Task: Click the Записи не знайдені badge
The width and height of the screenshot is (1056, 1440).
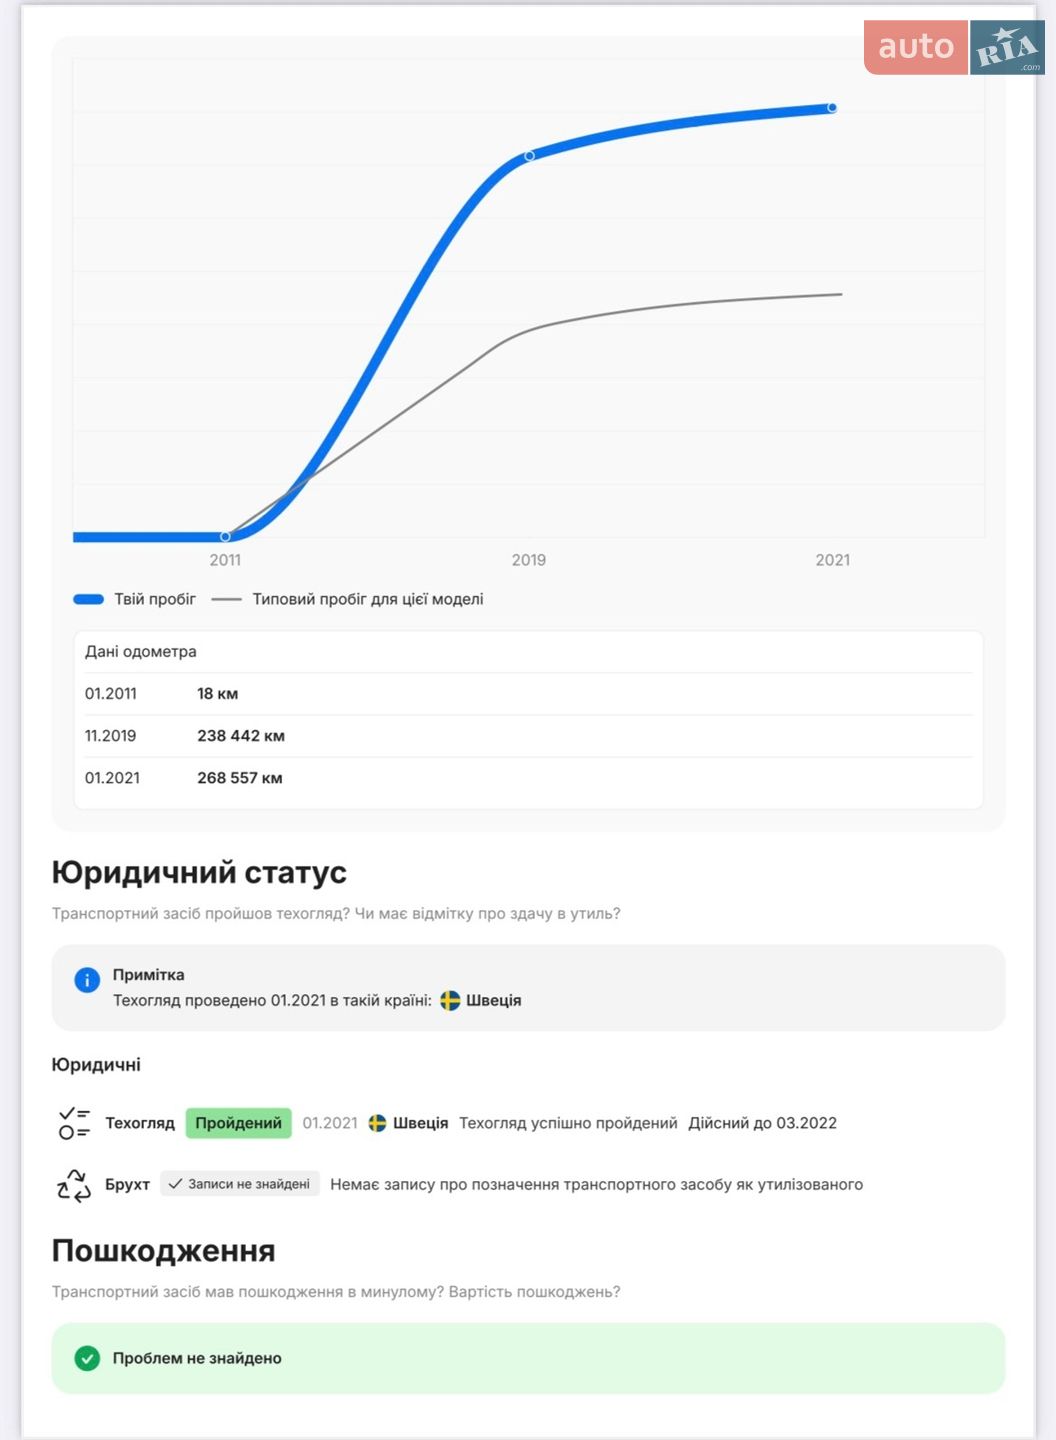Action: point(240,1184)
